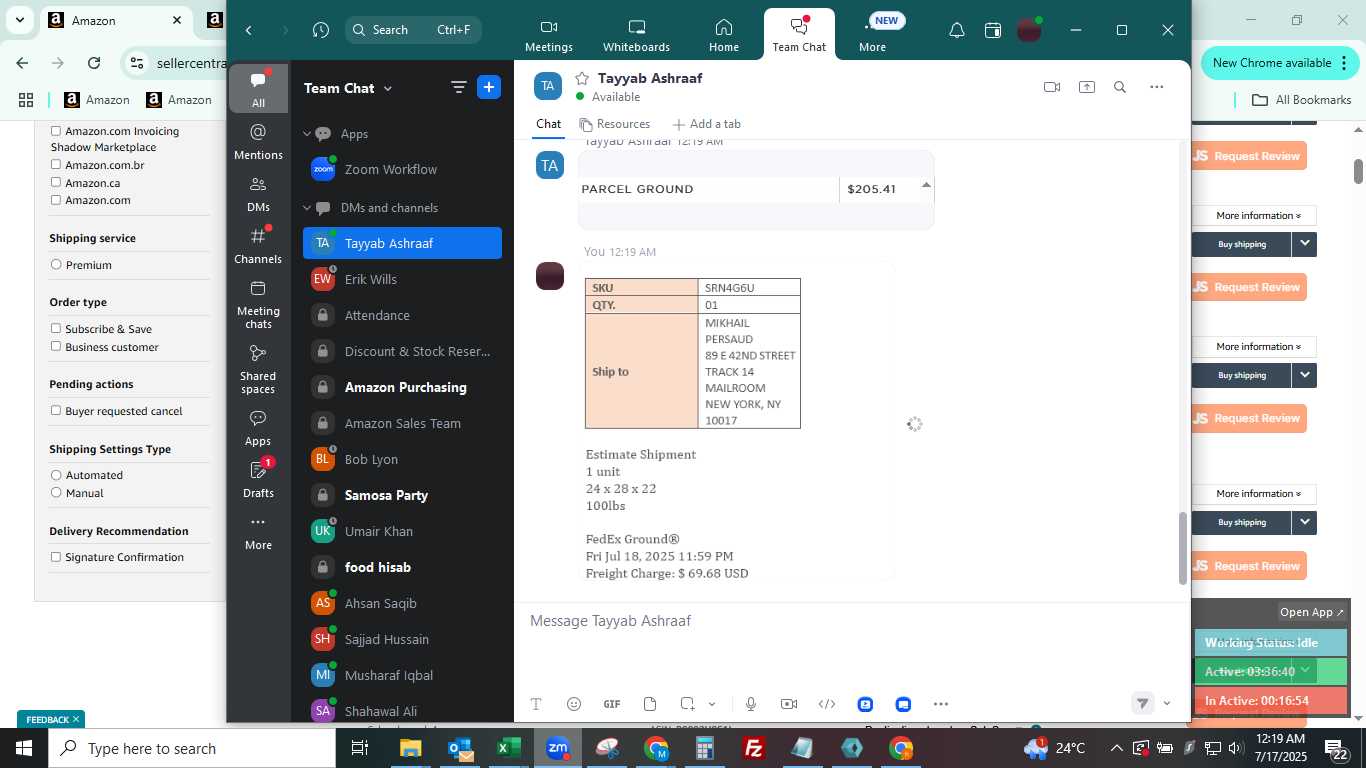
Task: Collapse the DMs and channels section
Action: [308, 208]
